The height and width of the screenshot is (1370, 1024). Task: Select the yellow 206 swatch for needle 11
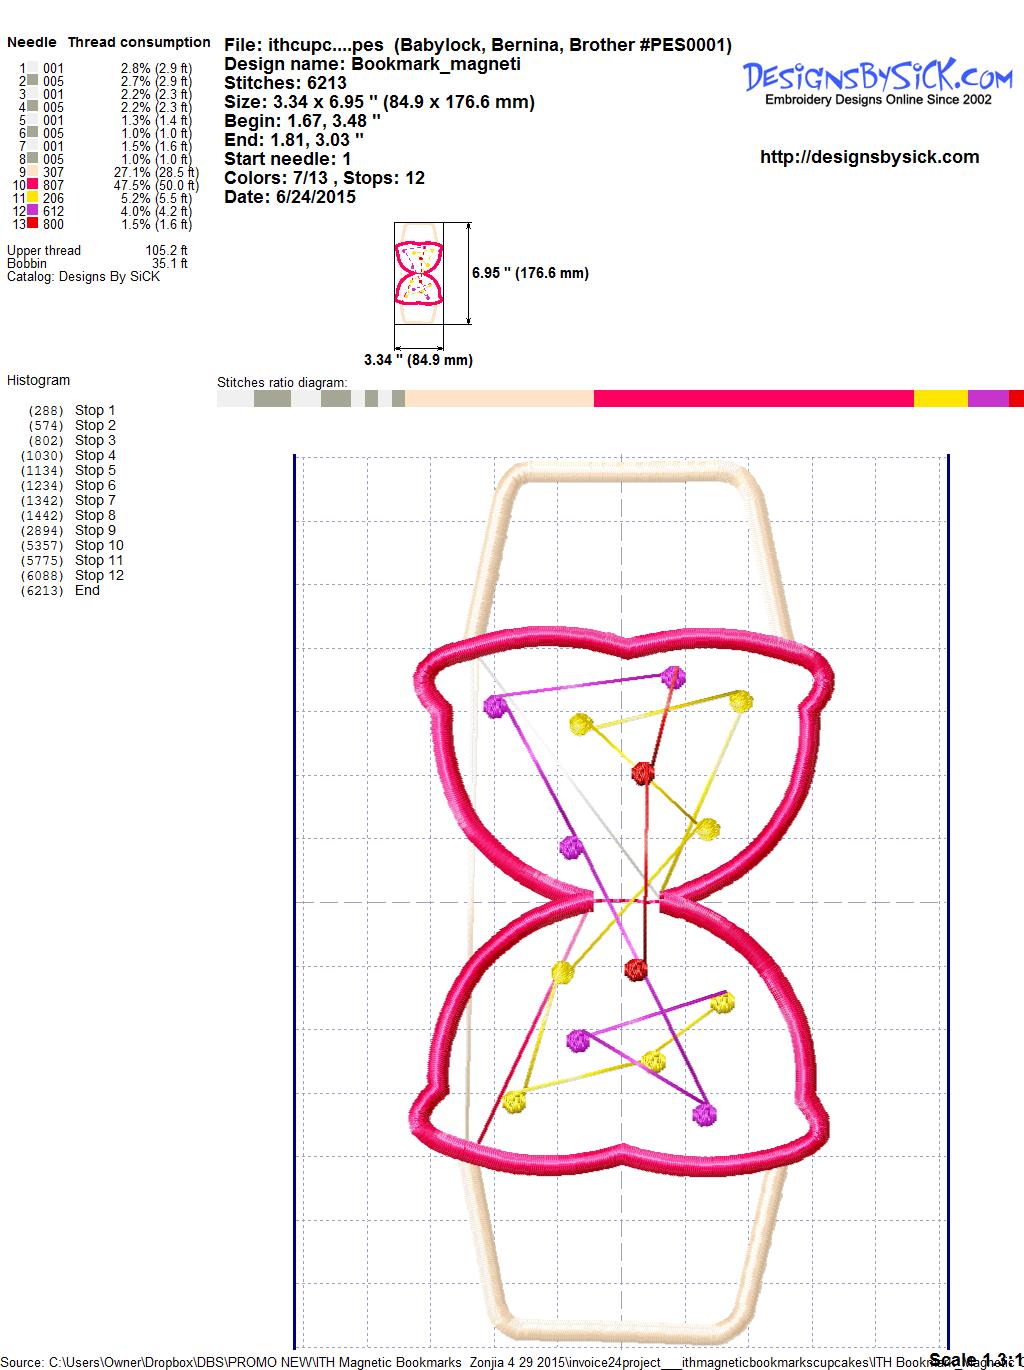coord(32,199)
